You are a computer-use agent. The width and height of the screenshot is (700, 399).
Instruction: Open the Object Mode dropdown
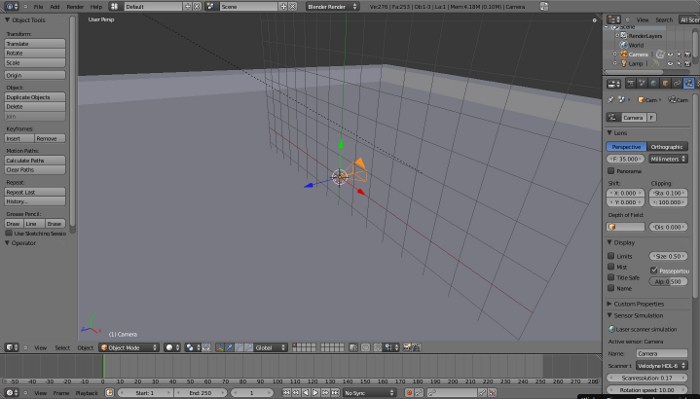point(129,347)
